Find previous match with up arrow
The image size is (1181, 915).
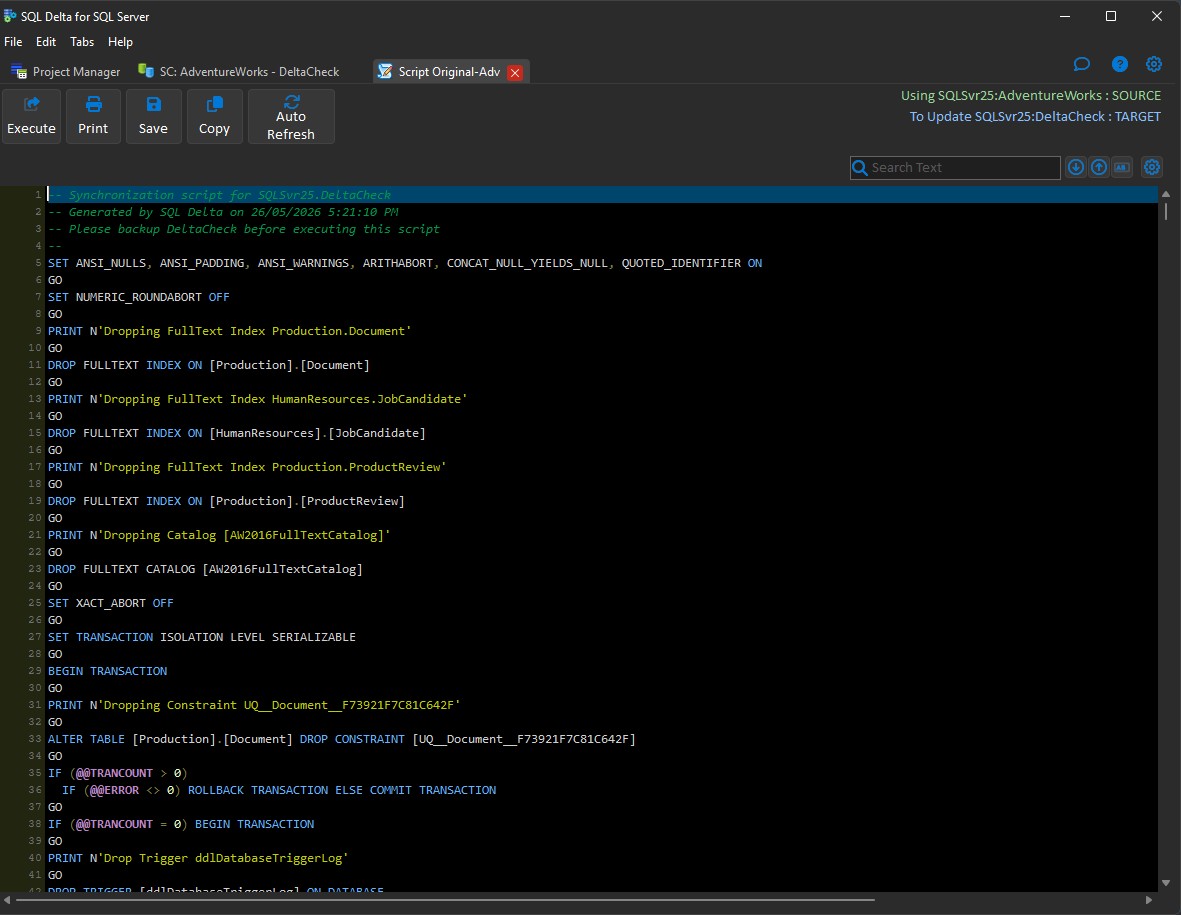pos(1099,167)
